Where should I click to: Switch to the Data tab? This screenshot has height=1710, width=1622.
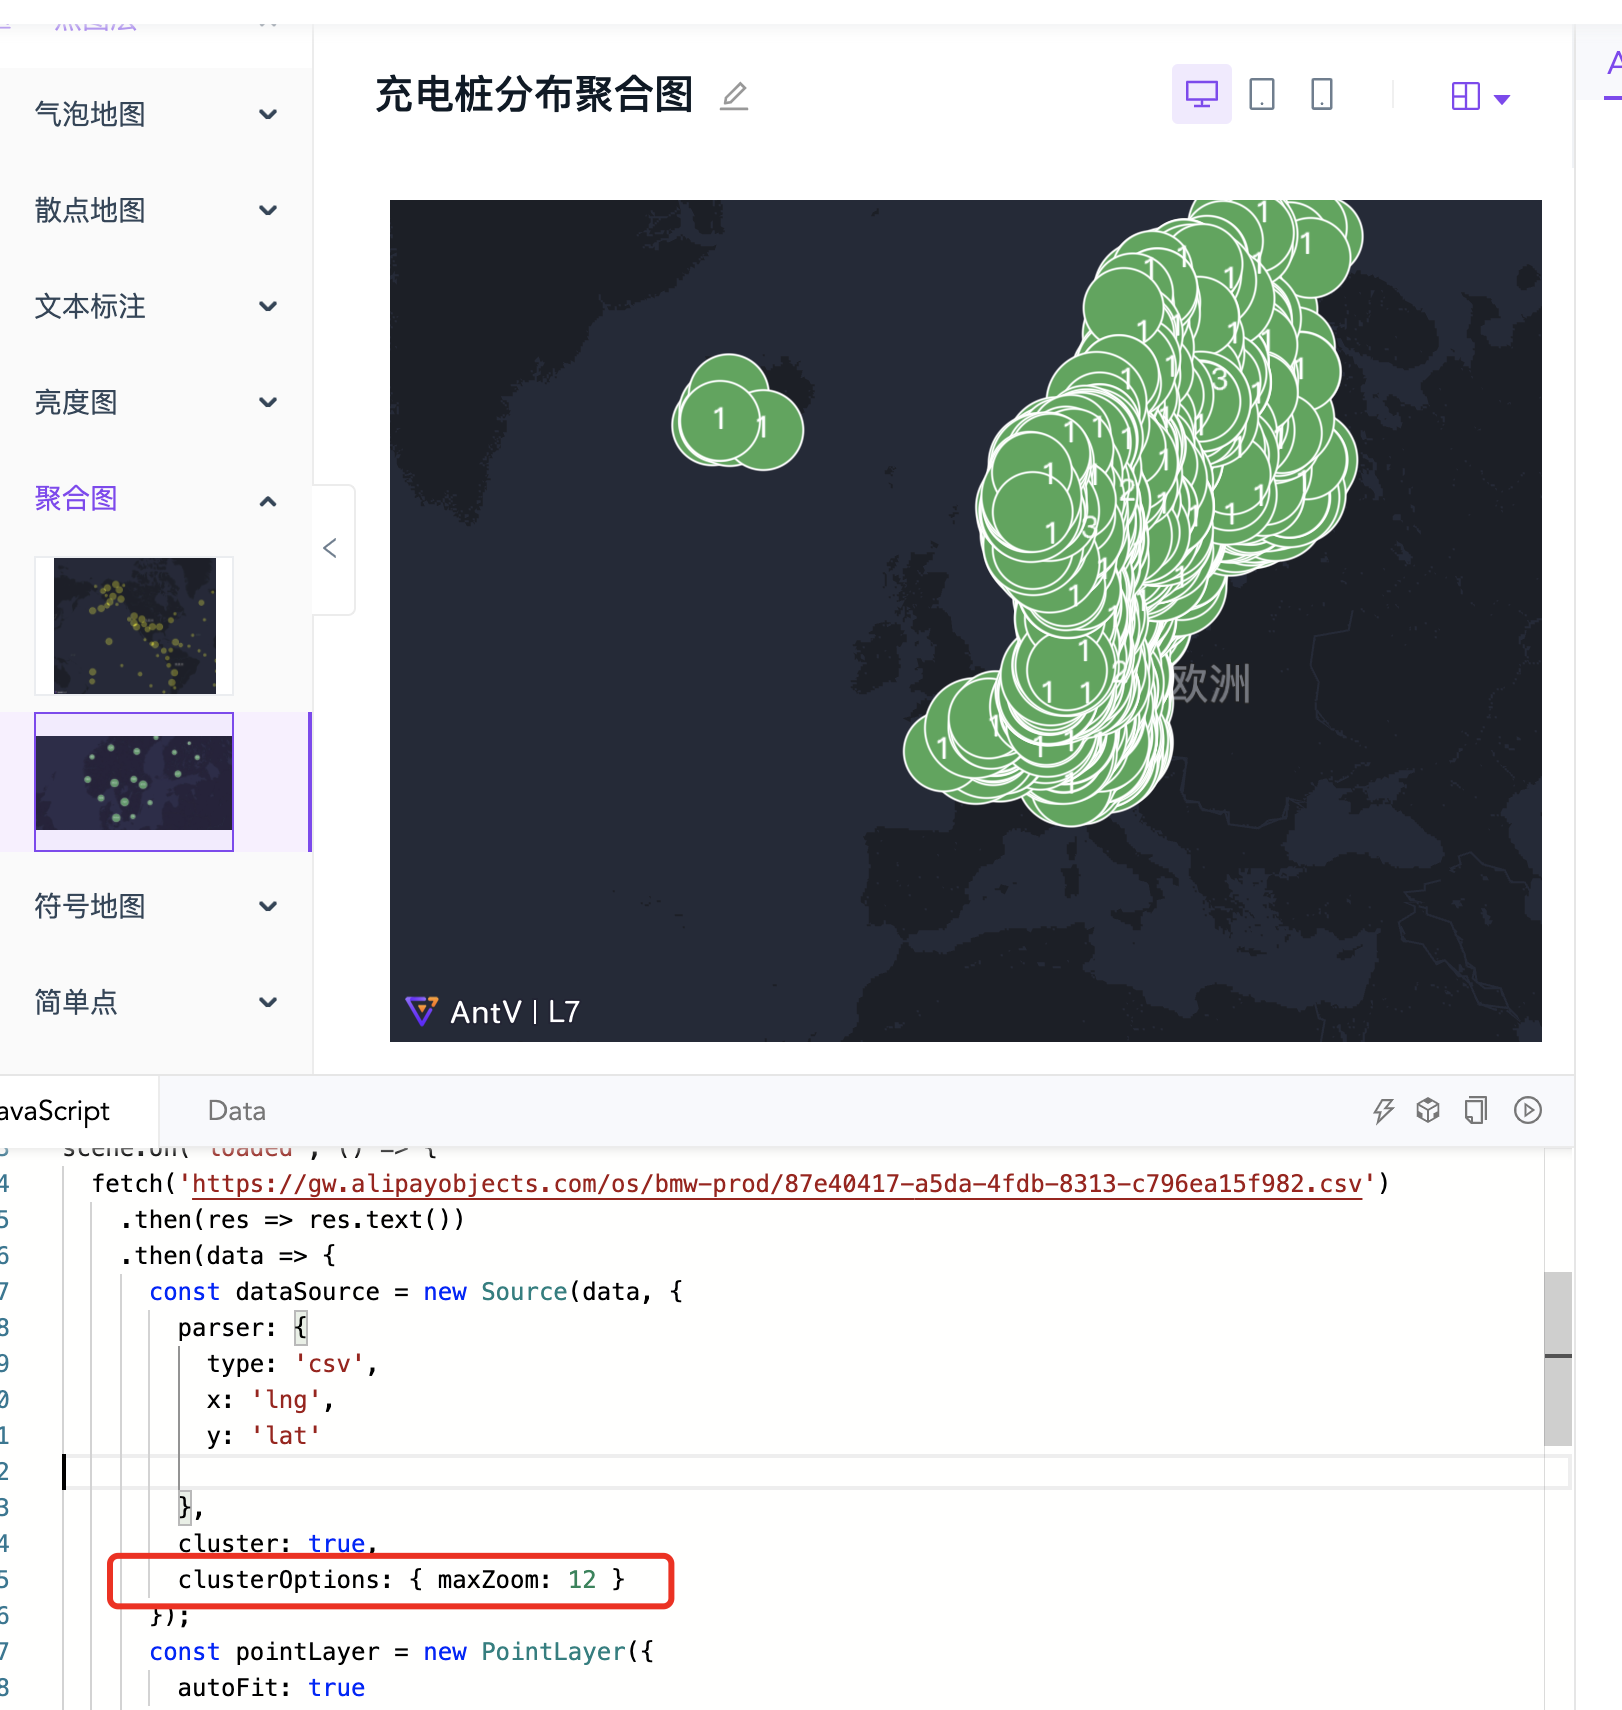click(x=236, y=1110)
